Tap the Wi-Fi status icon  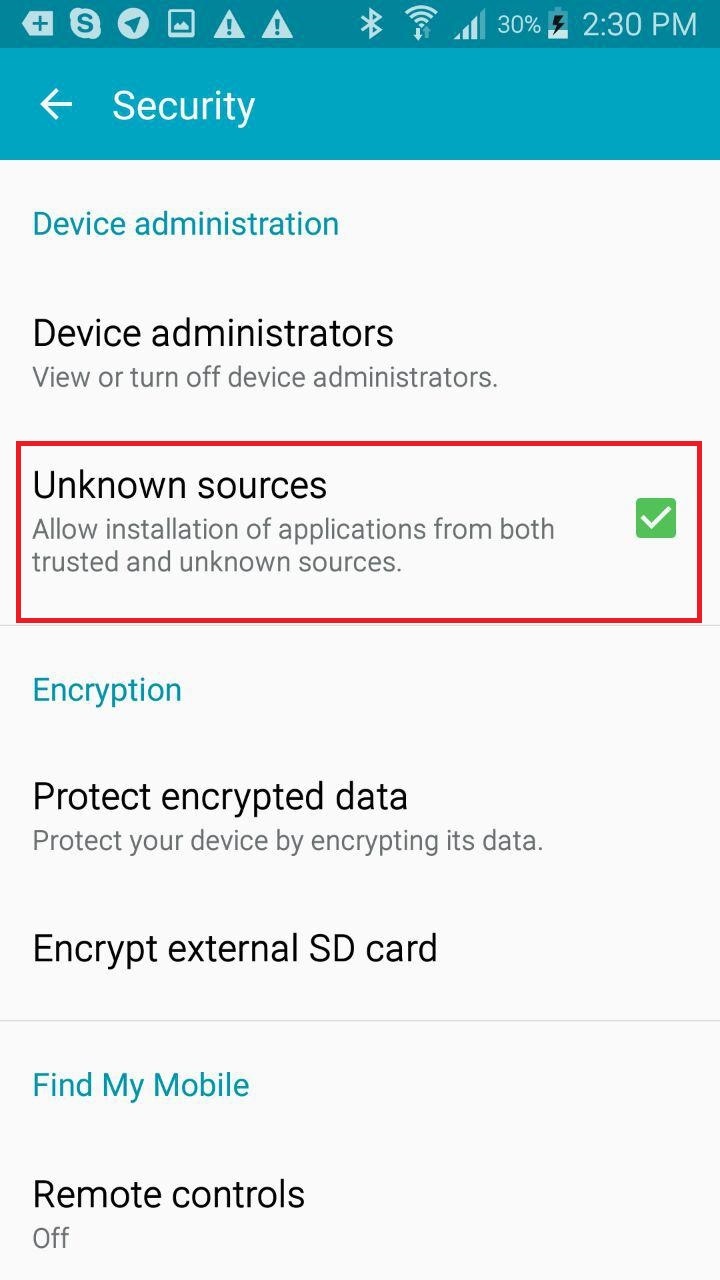click(x=420, y=23)
